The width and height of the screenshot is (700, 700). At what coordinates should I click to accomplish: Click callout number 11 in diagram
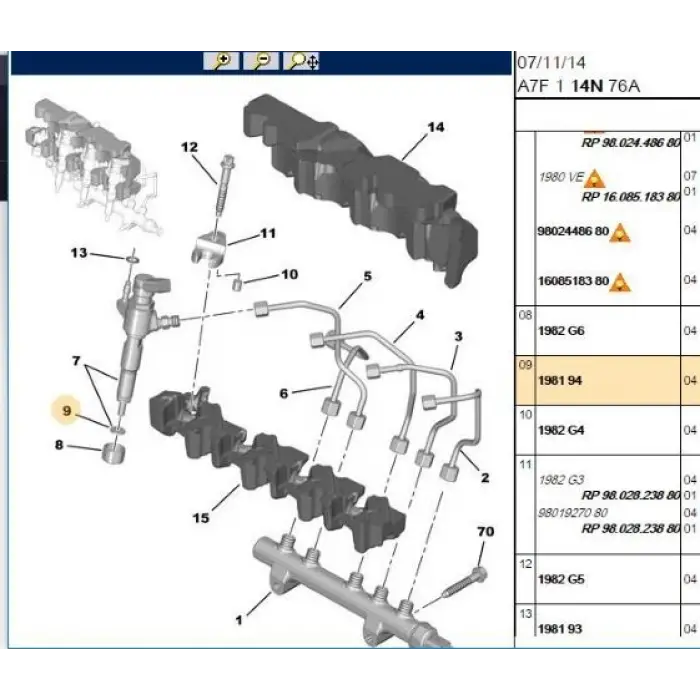[267, 233]
